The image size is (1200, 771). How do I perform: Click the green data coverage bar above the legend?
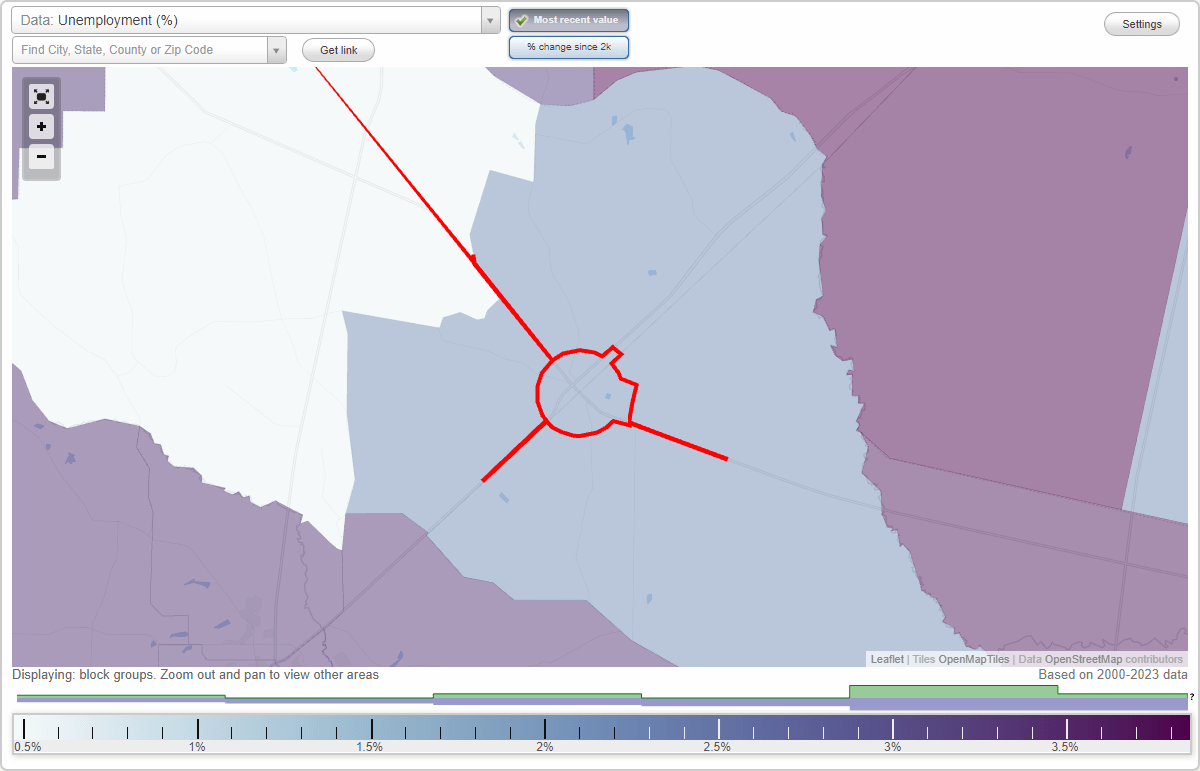click(x=950, y=692)
